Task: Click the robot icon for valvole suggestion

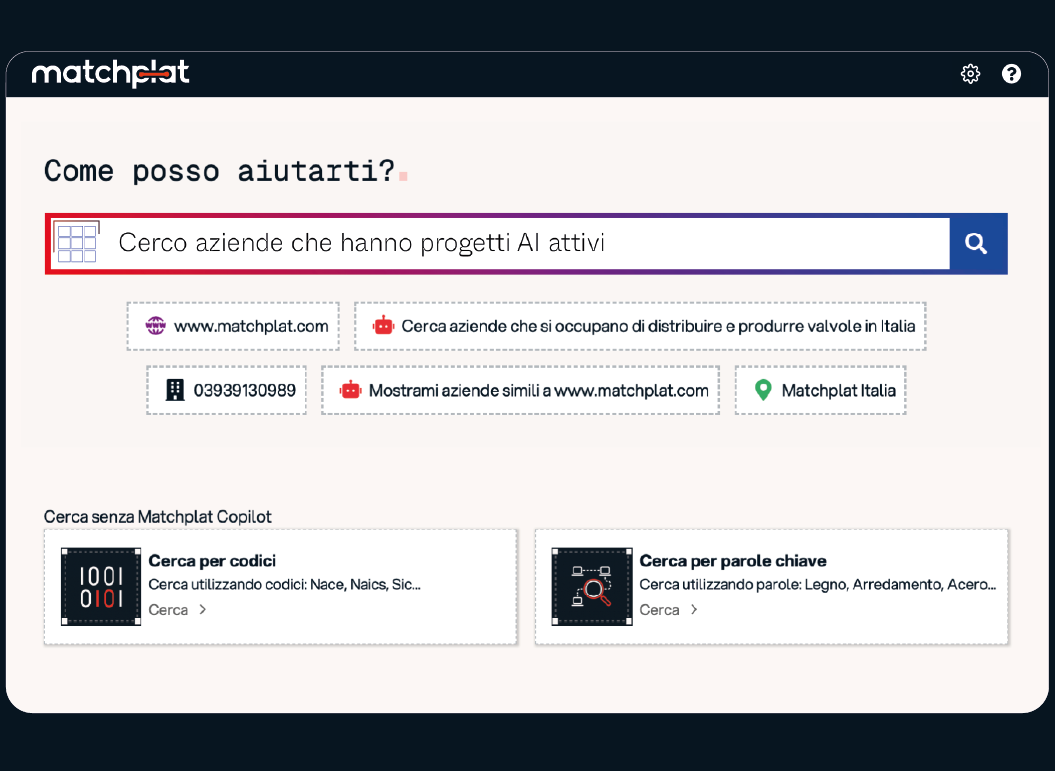Action: point(383,326)
